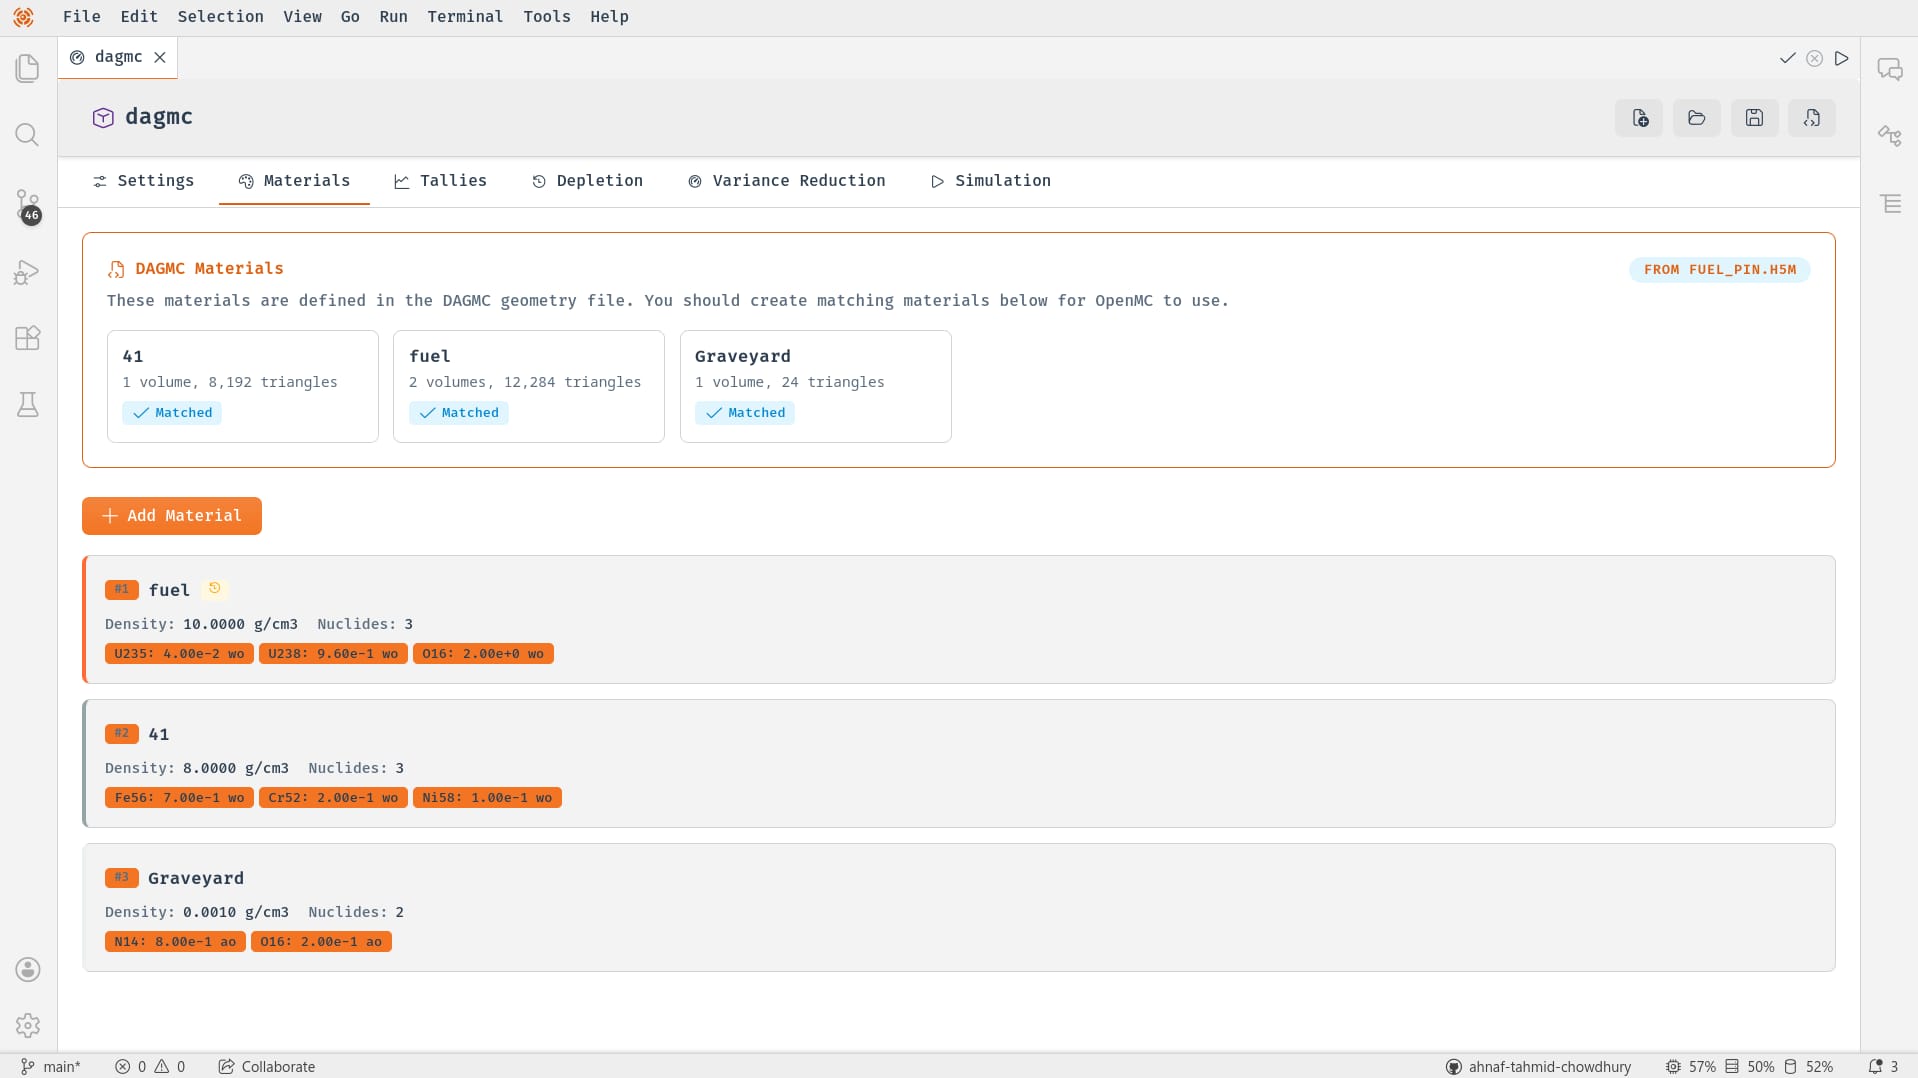Image resolution: width=1918 pixels, height=1078 pixels.
Task: Select the Graveyard material card
Action: pyautogui.click(x=959, y=907)
